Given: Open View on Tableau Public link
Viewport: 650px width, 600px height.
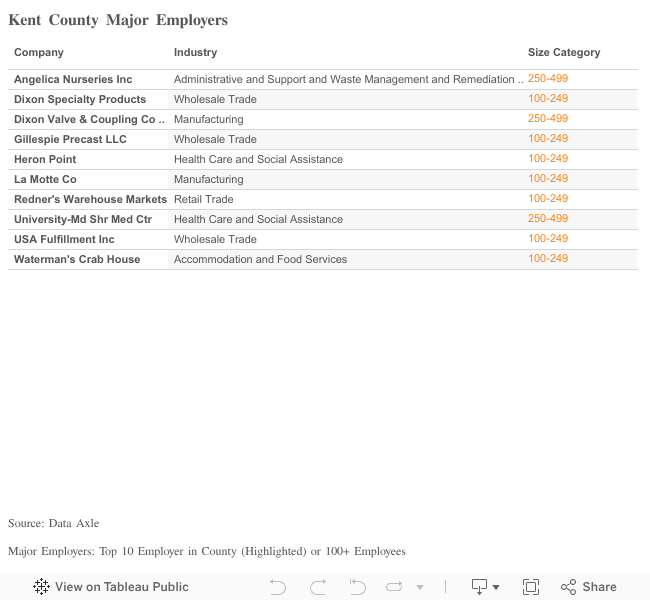Looking at the screenshot, I should (111, 587).
